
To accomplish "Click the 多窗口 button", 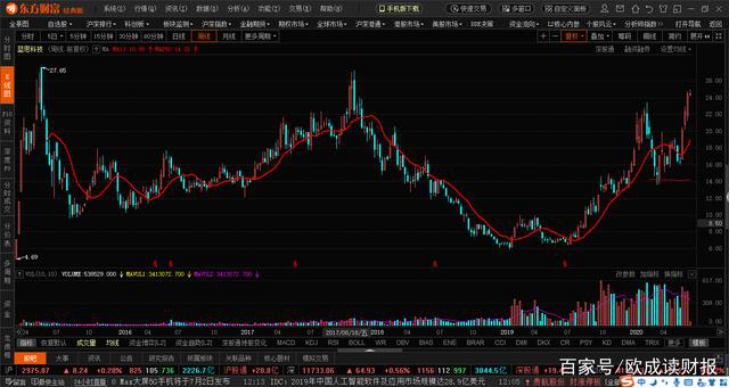I will tap(517, 8).
